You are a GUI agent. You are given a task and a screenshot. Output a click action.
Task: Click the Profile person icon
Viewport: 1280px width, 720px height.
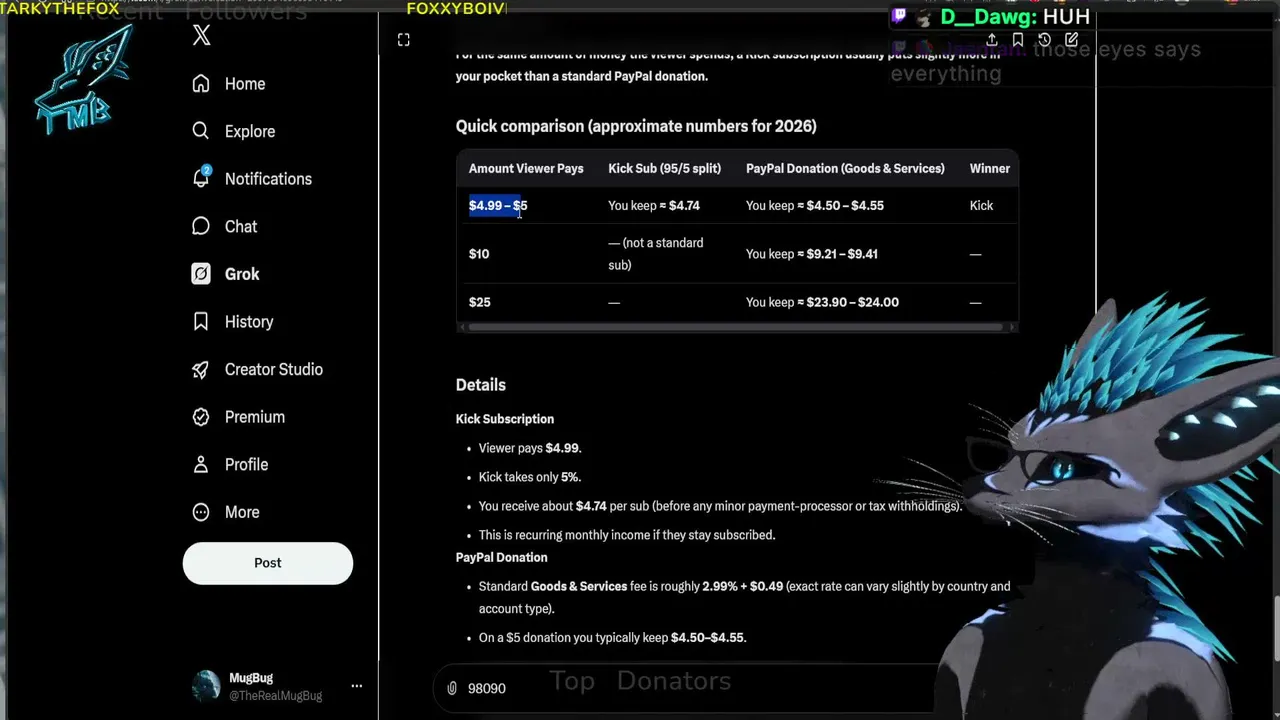coord(201,464)
